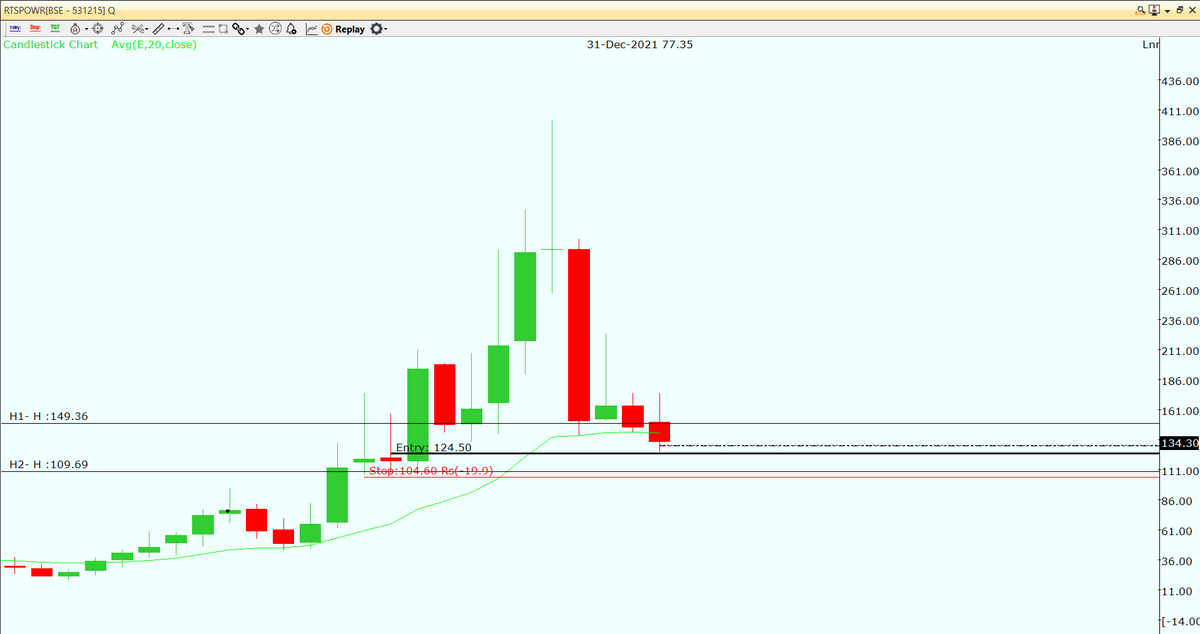Click the 436.00 price axis label
Viewport: 1200px width, 634px height.
coord(1179,81)
